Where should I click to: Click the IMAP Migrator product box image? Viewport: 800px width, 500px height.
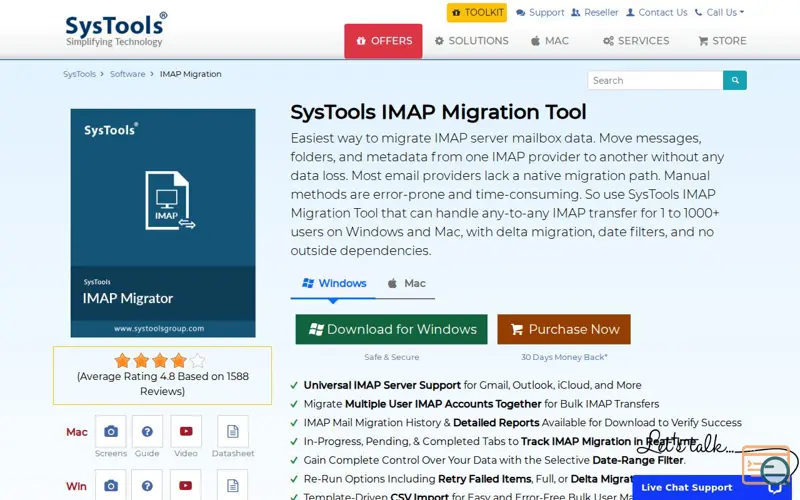(163, 223)
